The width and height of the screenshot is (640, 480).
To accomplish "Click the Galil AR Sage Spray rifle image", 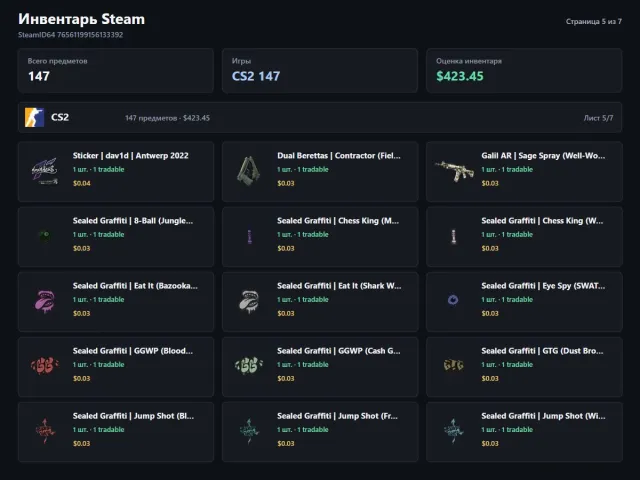I will pos(454,171).
